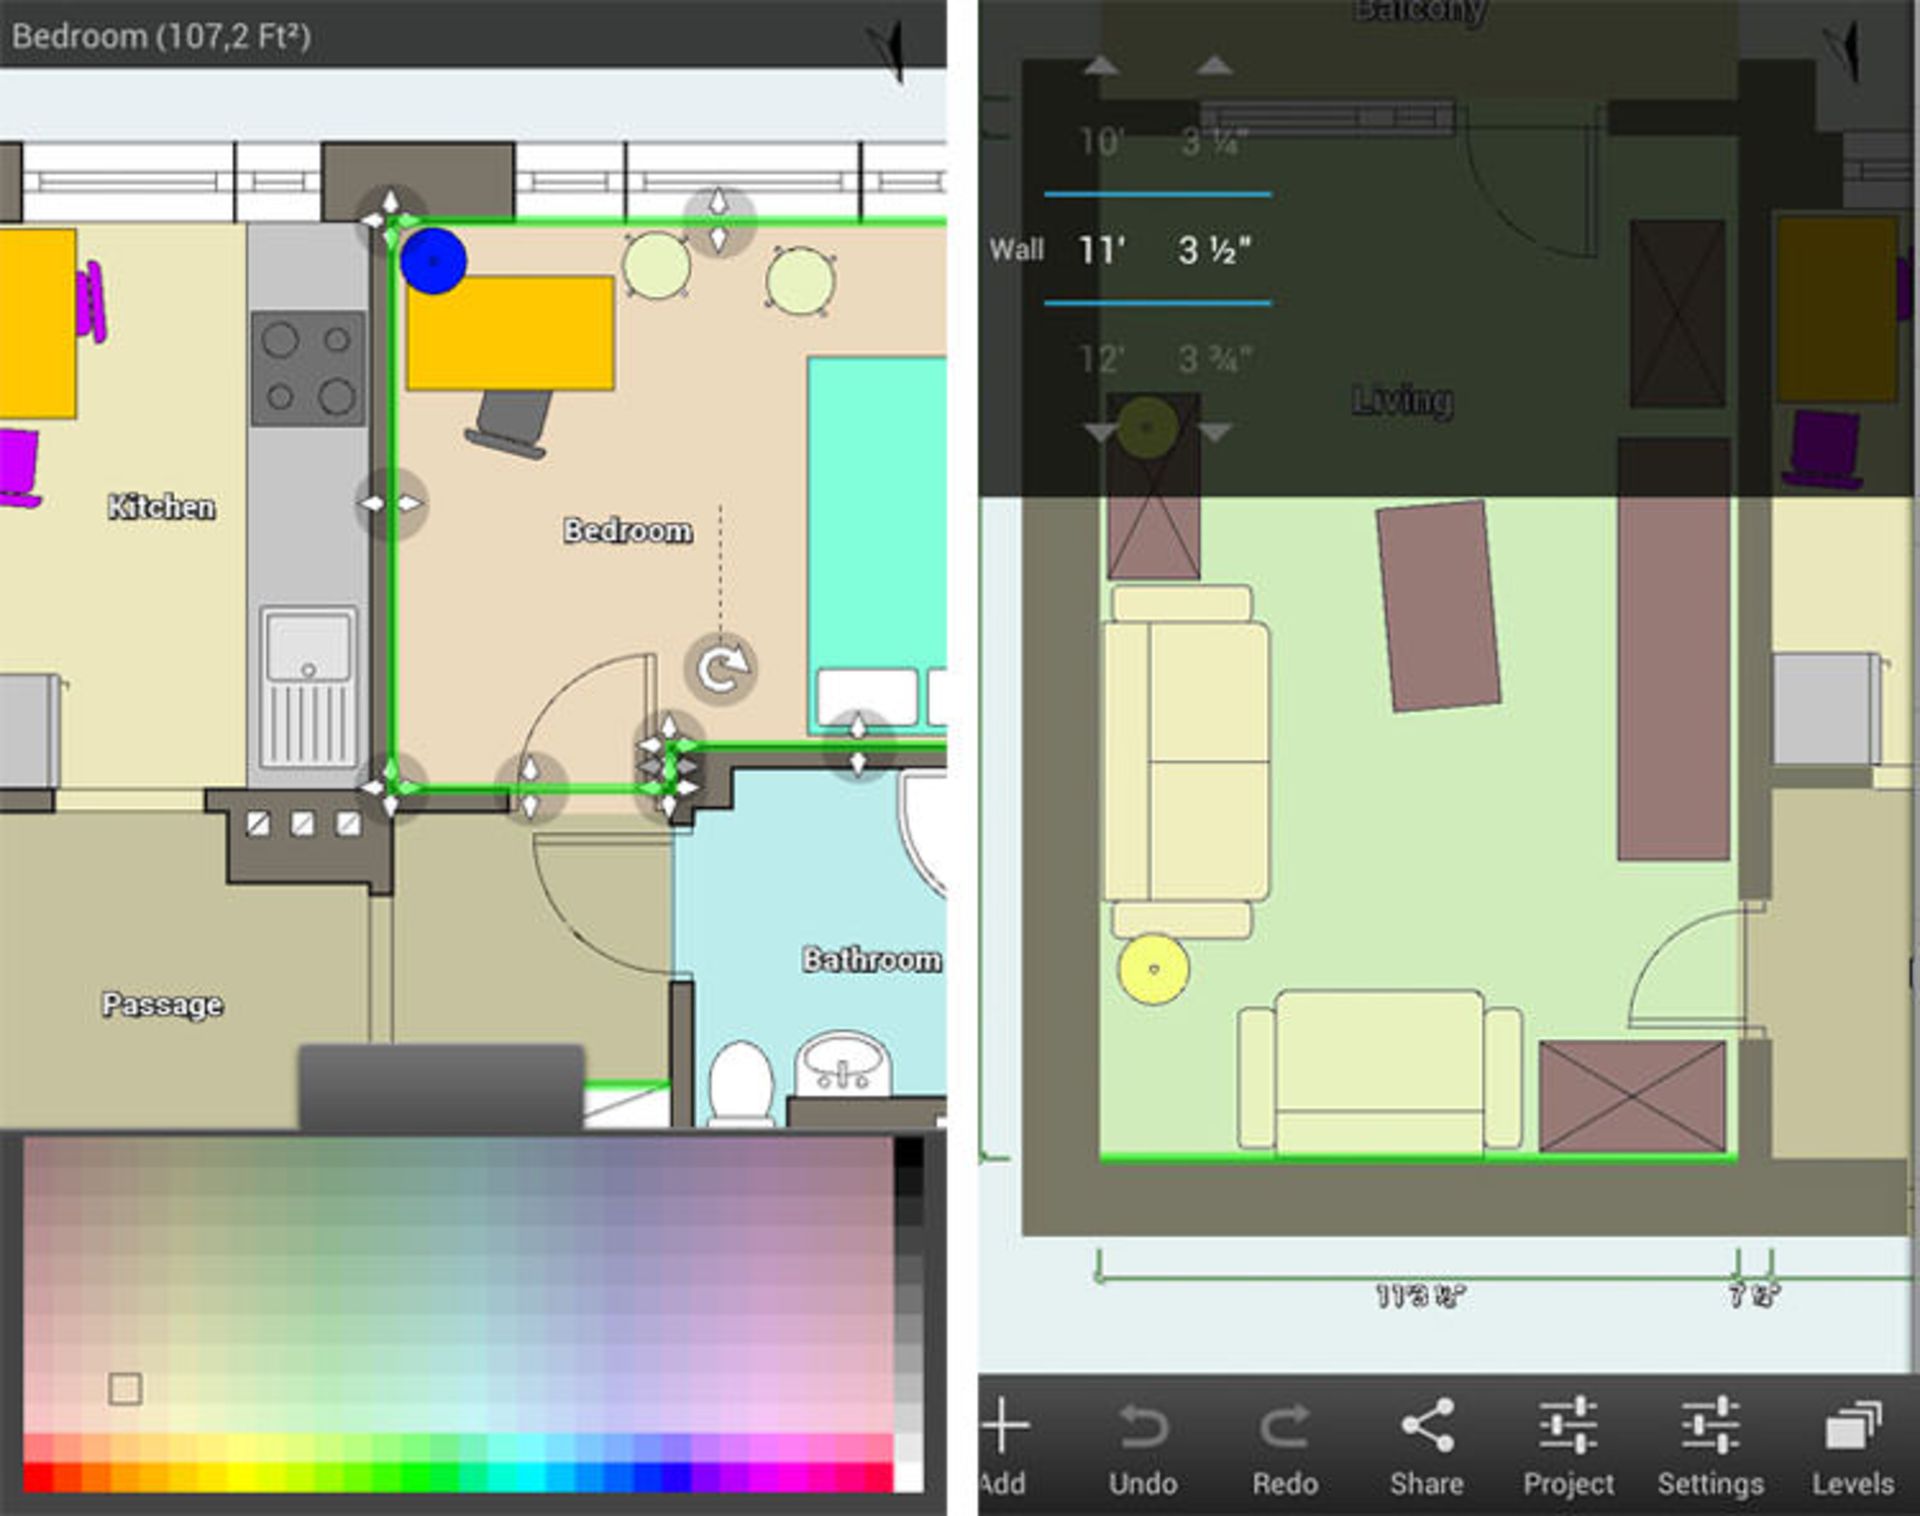The height and width of the screenshot is (1516, 1920).
Task: Tap the up arrow above feet picker
Action: pyautogui.click(x=1101, y=66)
